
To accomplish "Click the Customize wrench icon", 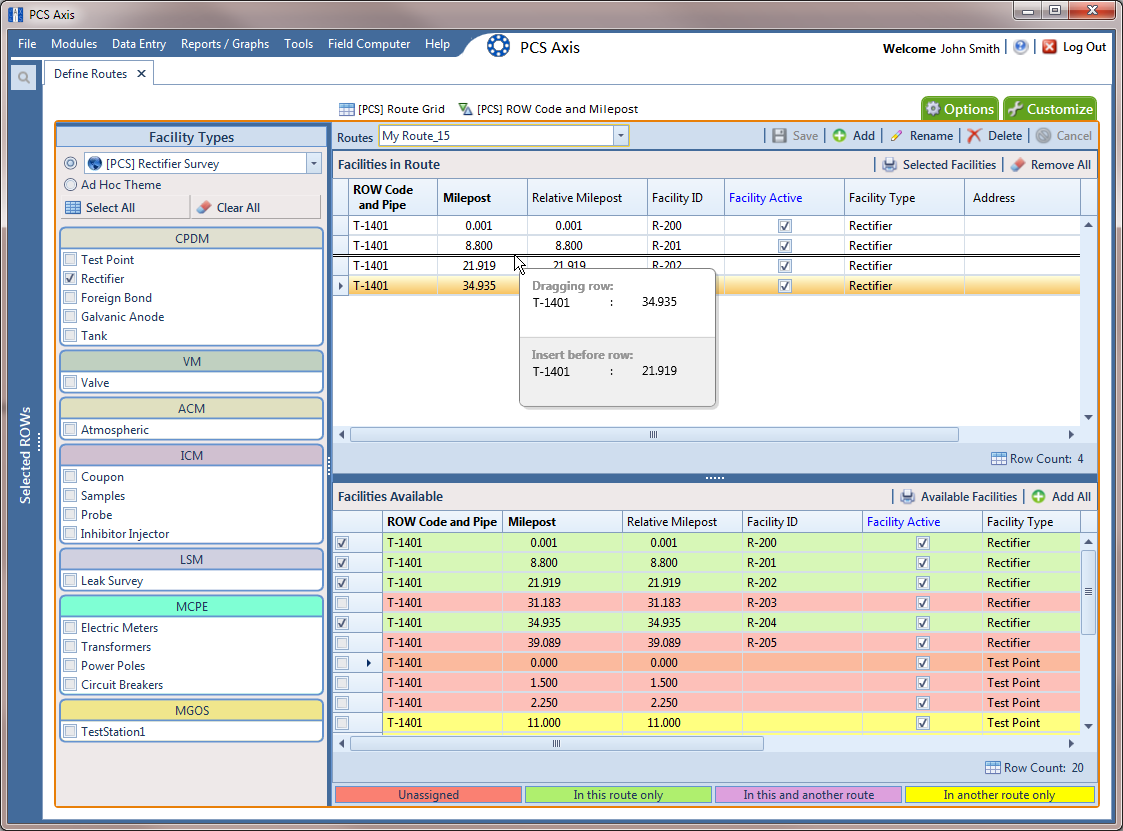I will click(x=1015, y=109).
